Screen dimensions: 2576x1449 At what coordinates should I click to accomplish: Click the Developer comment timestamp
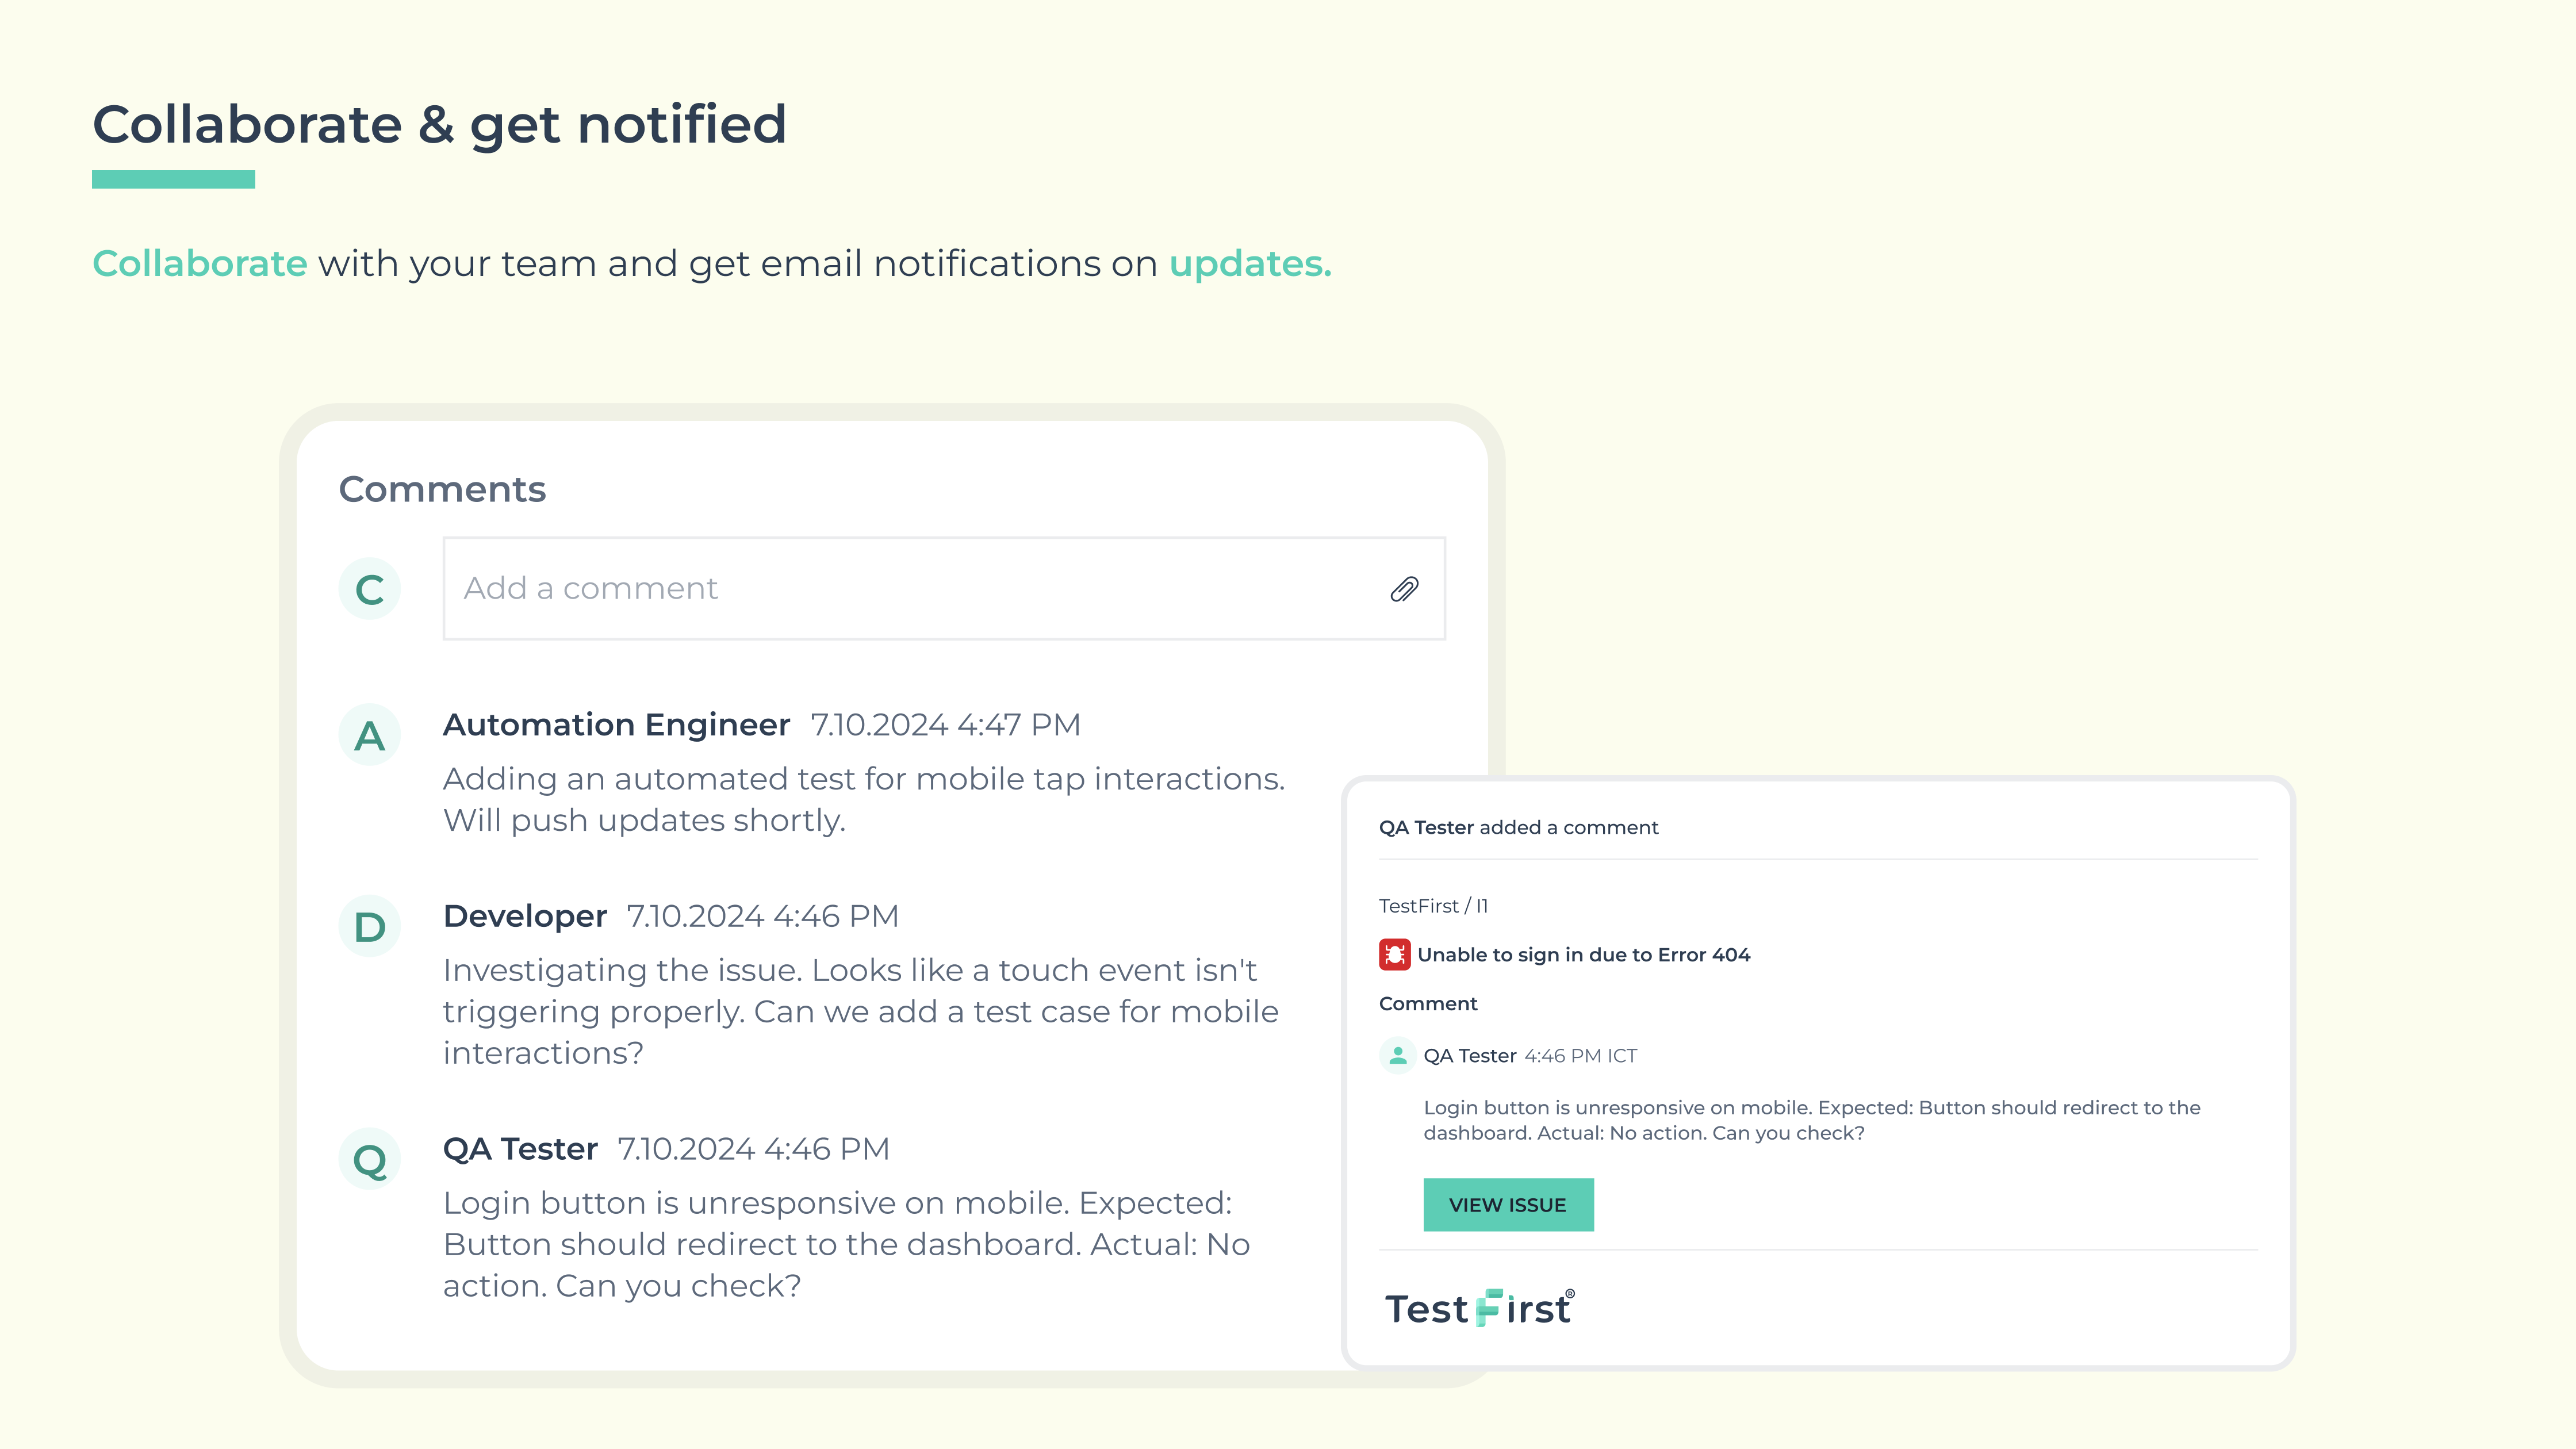coord(762,916)
